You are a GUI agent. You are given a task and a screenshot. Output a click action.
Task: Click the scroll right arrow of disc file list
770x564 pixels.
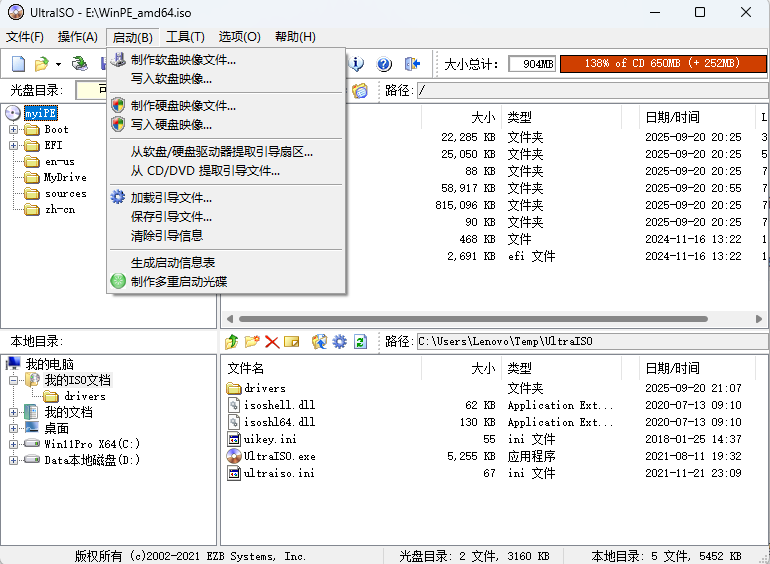coord(759,319)
